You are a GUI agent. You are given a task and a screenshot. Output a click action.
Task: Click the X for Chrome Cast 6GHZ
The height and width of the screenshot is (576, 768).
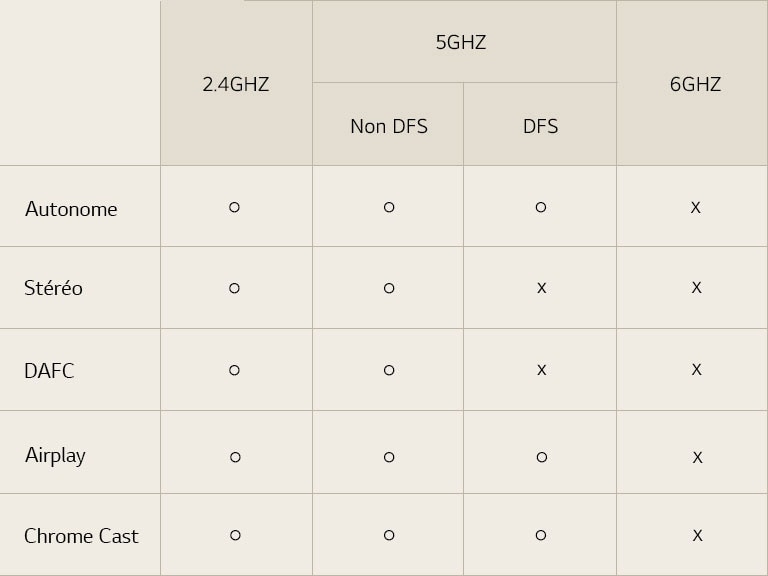697,535
